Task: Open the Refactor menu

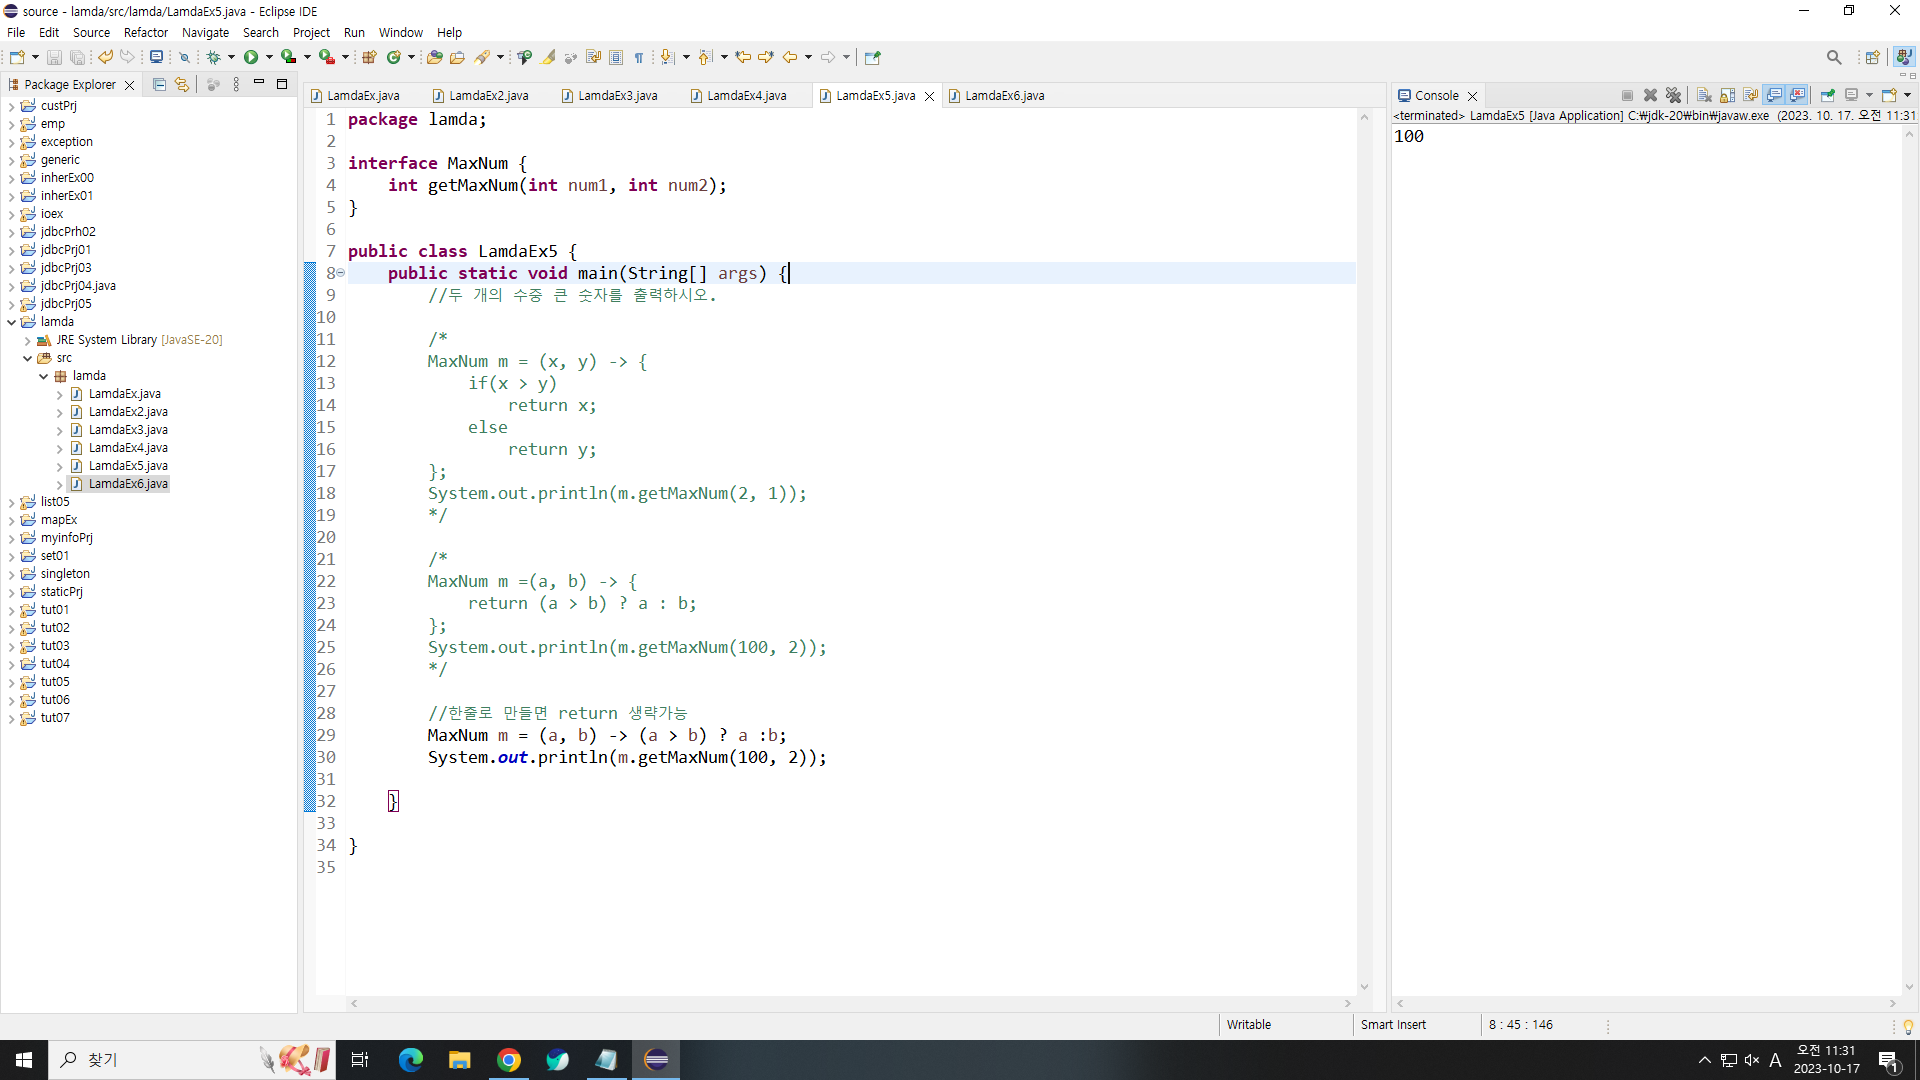Action: [145, 32]
